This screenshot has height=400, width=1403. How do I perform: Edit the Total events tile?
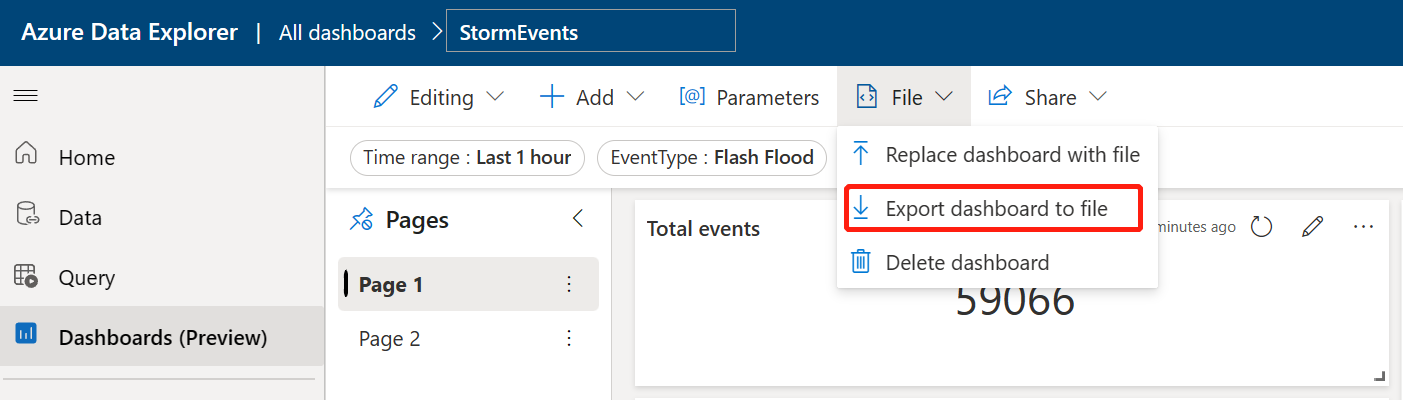pos(1313,227)
